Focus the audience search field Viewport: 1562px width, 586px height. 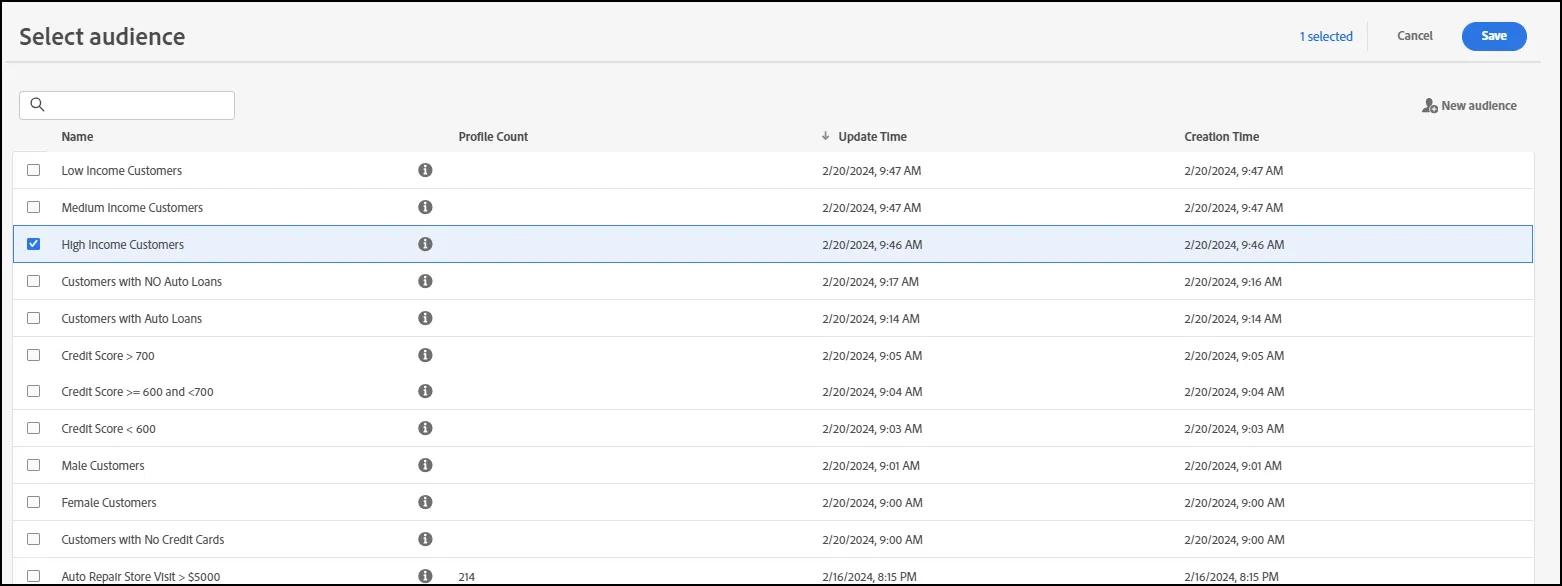pyautogui.click(x=127, y=105)
